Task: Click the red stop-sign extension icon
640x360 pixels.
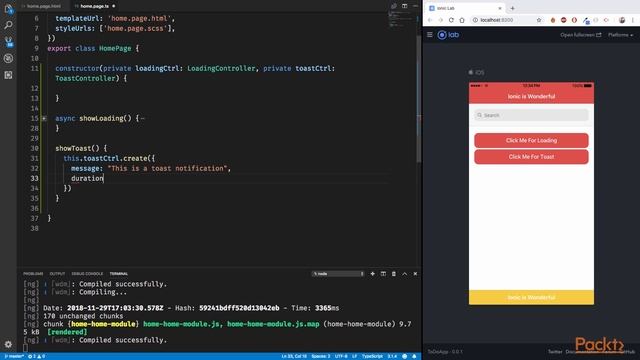Action: 564,20
